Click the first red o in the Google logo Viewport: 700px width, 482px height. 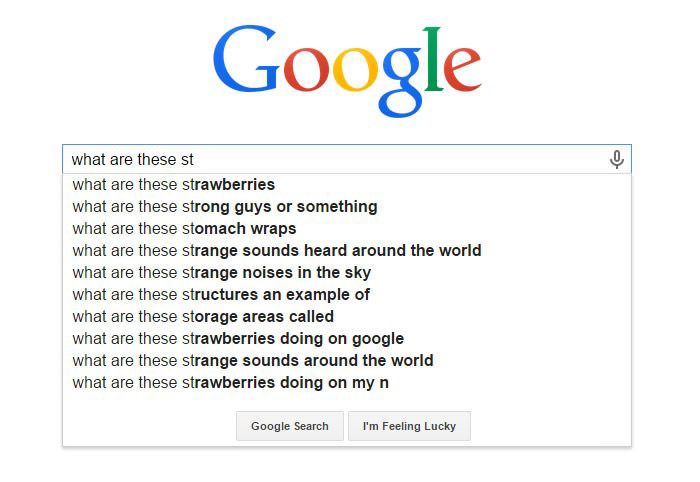pyautogui.click(x=306, y=69)
